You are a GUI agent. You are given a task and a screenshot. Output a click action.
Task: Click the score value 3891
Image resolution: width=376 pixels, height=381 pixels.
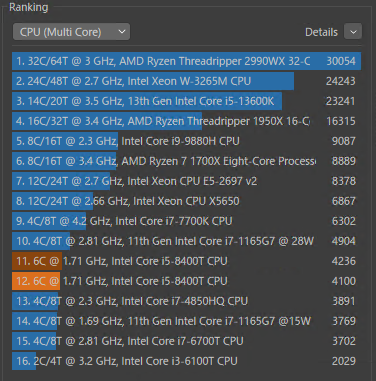[x=344, y=301]
